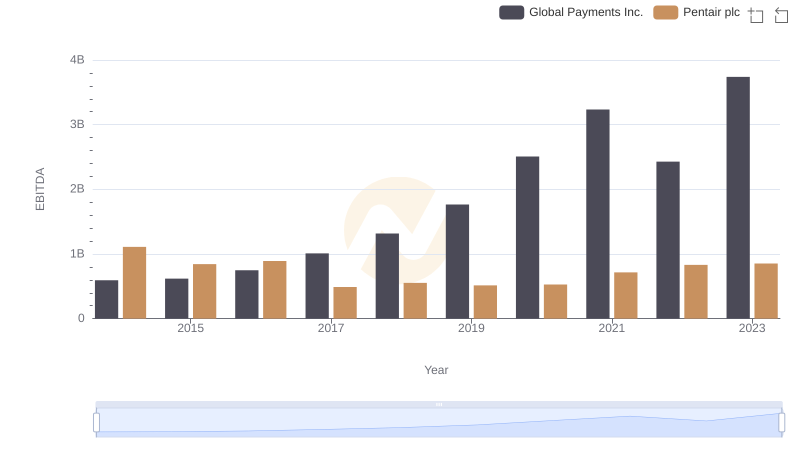Select Global Payments bar for 2014
Screen dimensions: 800x461
106,299
